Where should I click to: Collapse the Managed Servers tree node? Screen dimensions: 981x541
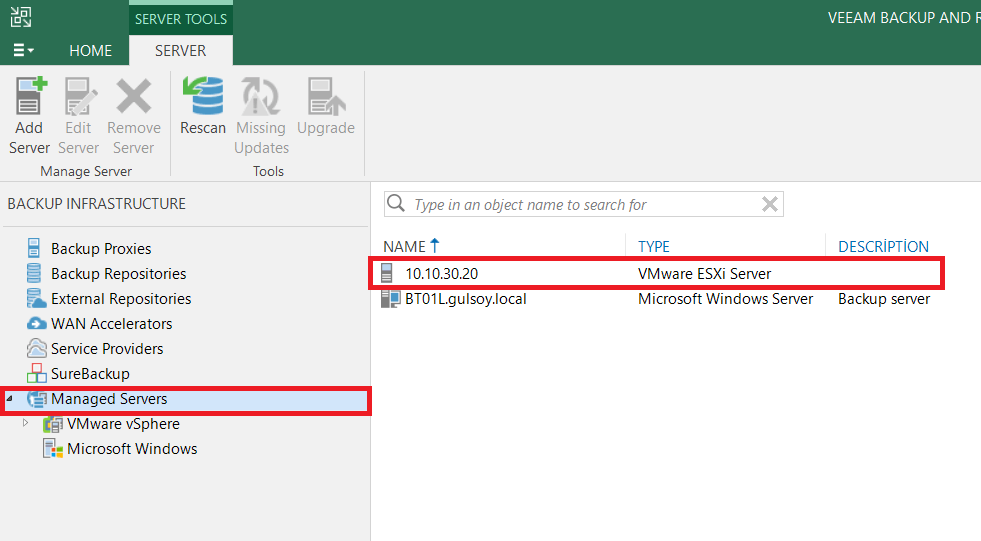pos(10,399)
